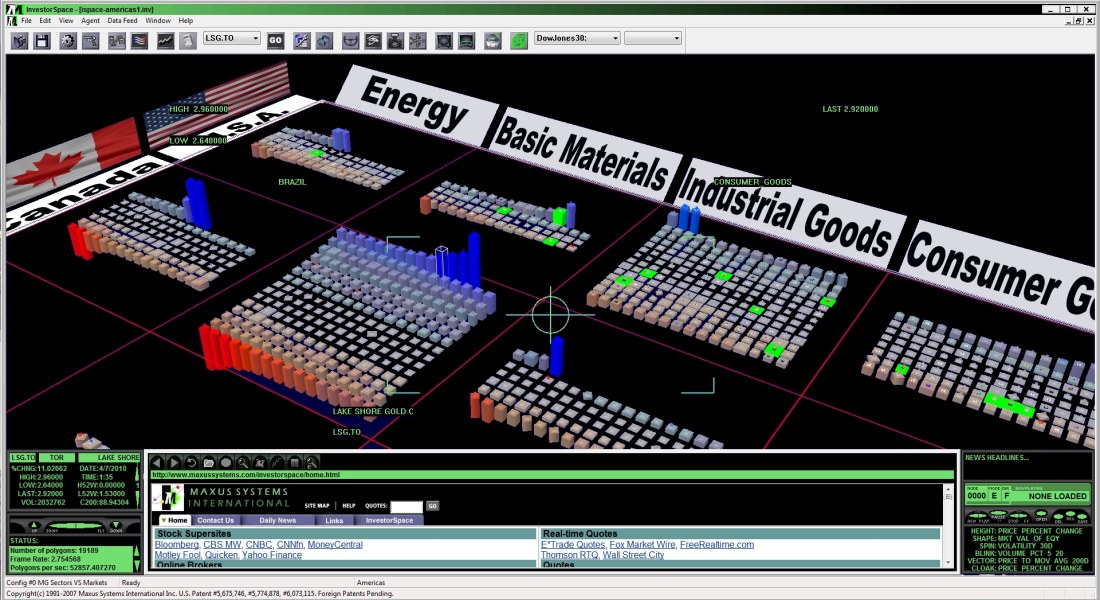Click the pencil-chart icon right of GO
The height and width of the screenshot is (600, 1100).
click(302, 41)
